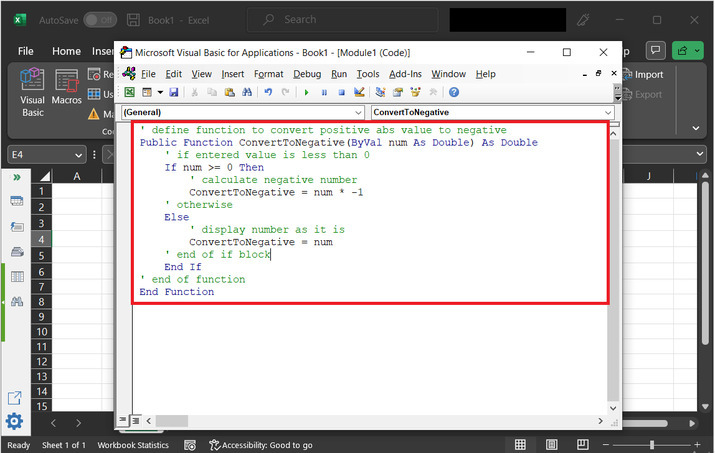Open Project Explorer icon
Screen dimensions: 715x453
(380, 92)
